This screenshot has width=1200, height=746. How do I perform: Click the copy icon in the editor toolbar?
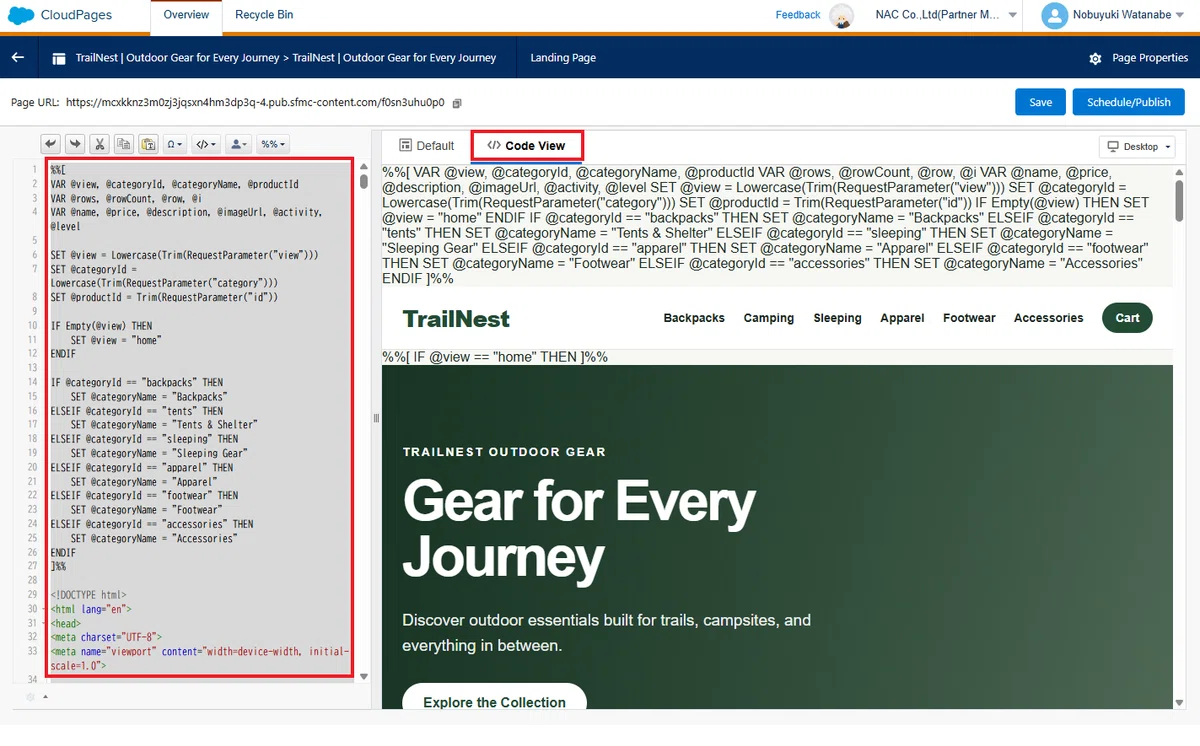coord(123,144)
